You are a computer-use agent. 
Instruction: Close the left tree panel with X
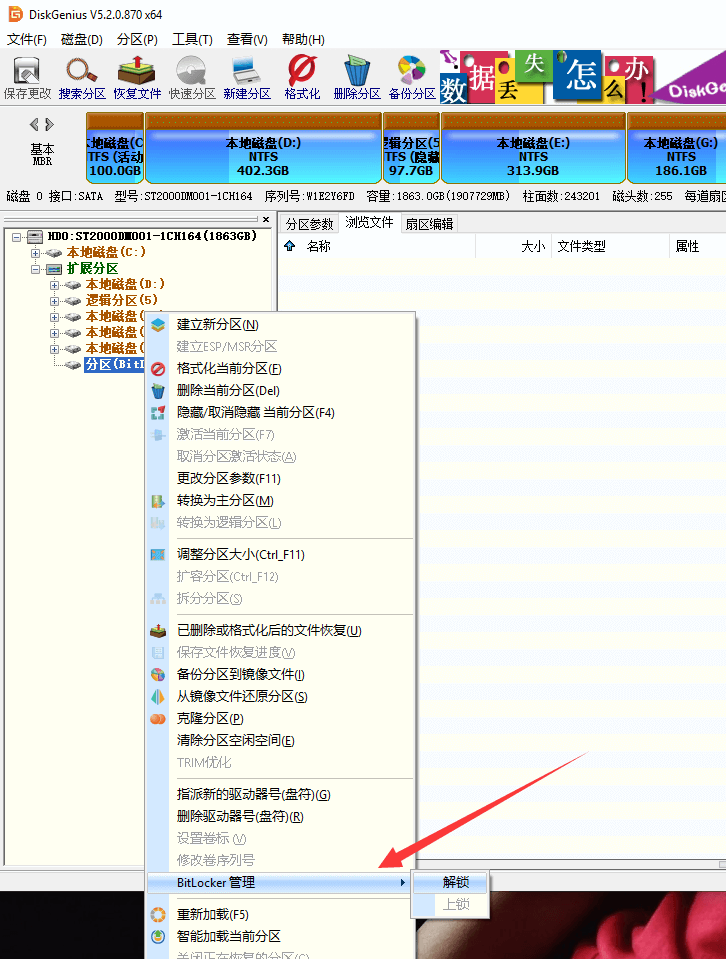(266, 219)
